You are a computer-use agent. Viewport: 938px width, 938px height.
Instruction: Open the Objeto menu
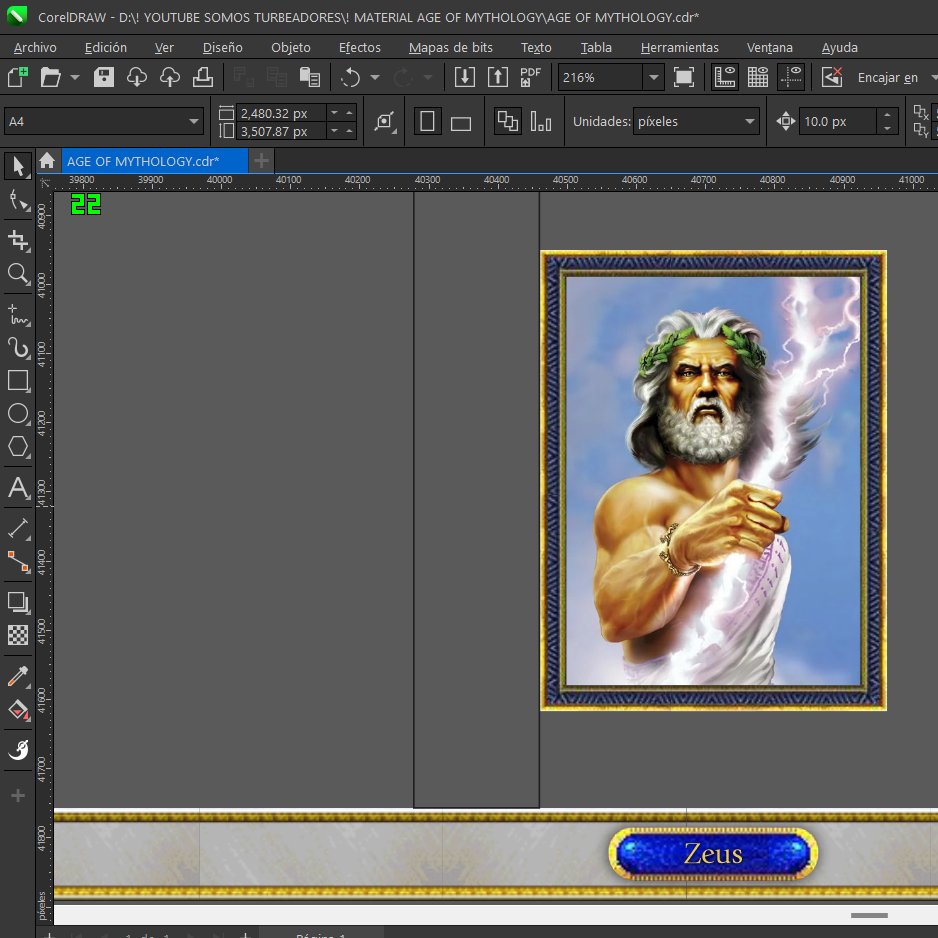point(291,47)
